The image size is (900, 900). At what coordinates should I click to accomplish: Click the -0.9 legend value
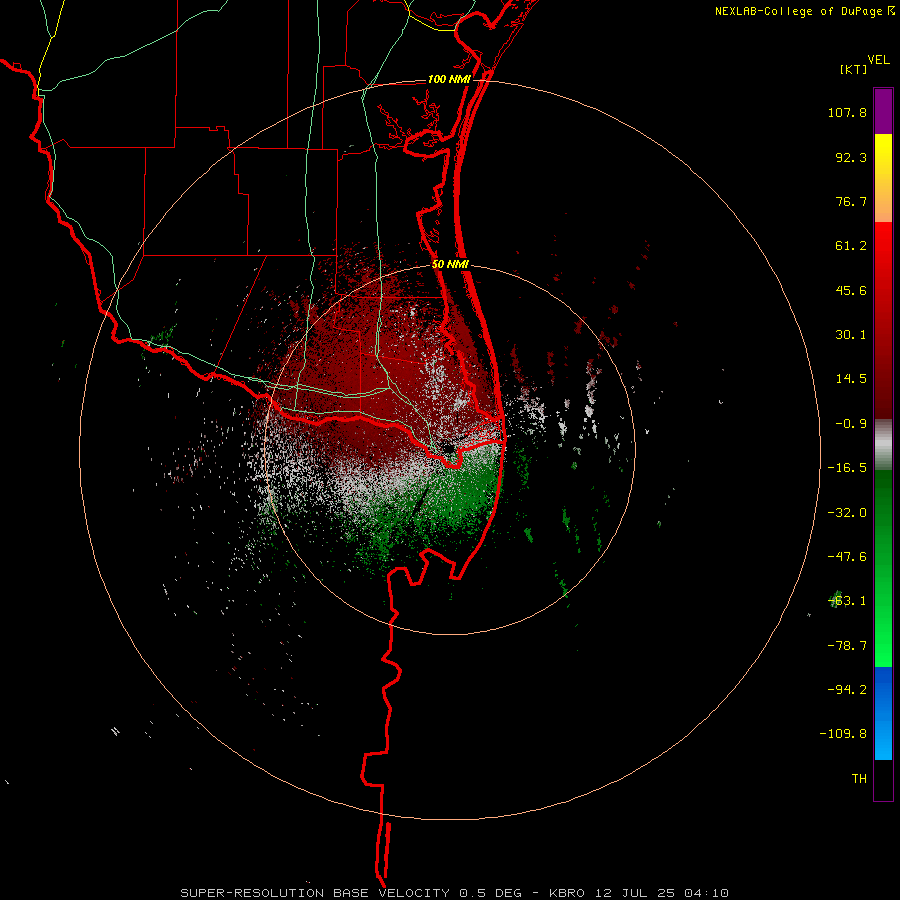[851, 424]
